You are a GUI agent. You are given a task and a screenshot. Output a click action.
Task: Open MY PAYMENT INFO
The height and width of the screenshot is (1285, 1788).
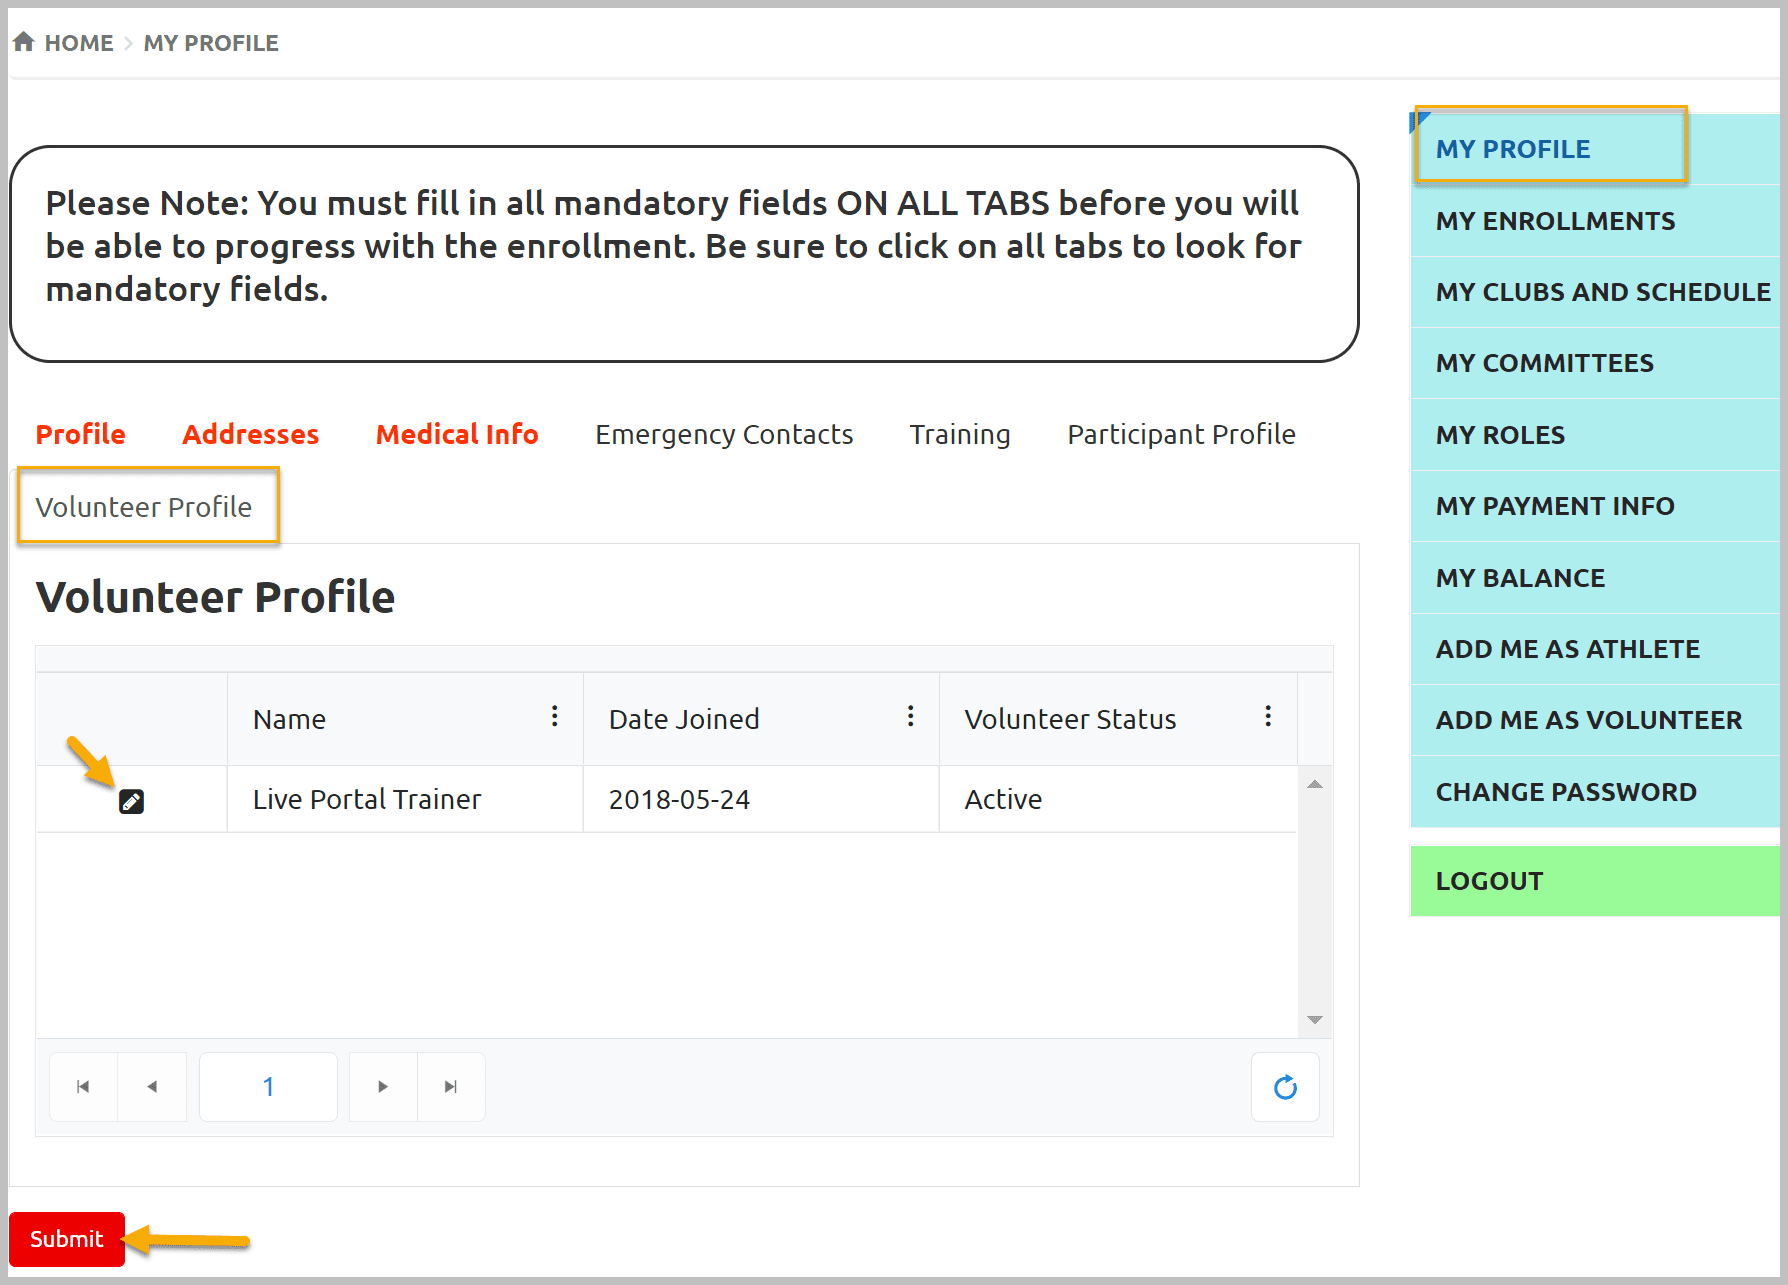click(x=1594, y=506)
